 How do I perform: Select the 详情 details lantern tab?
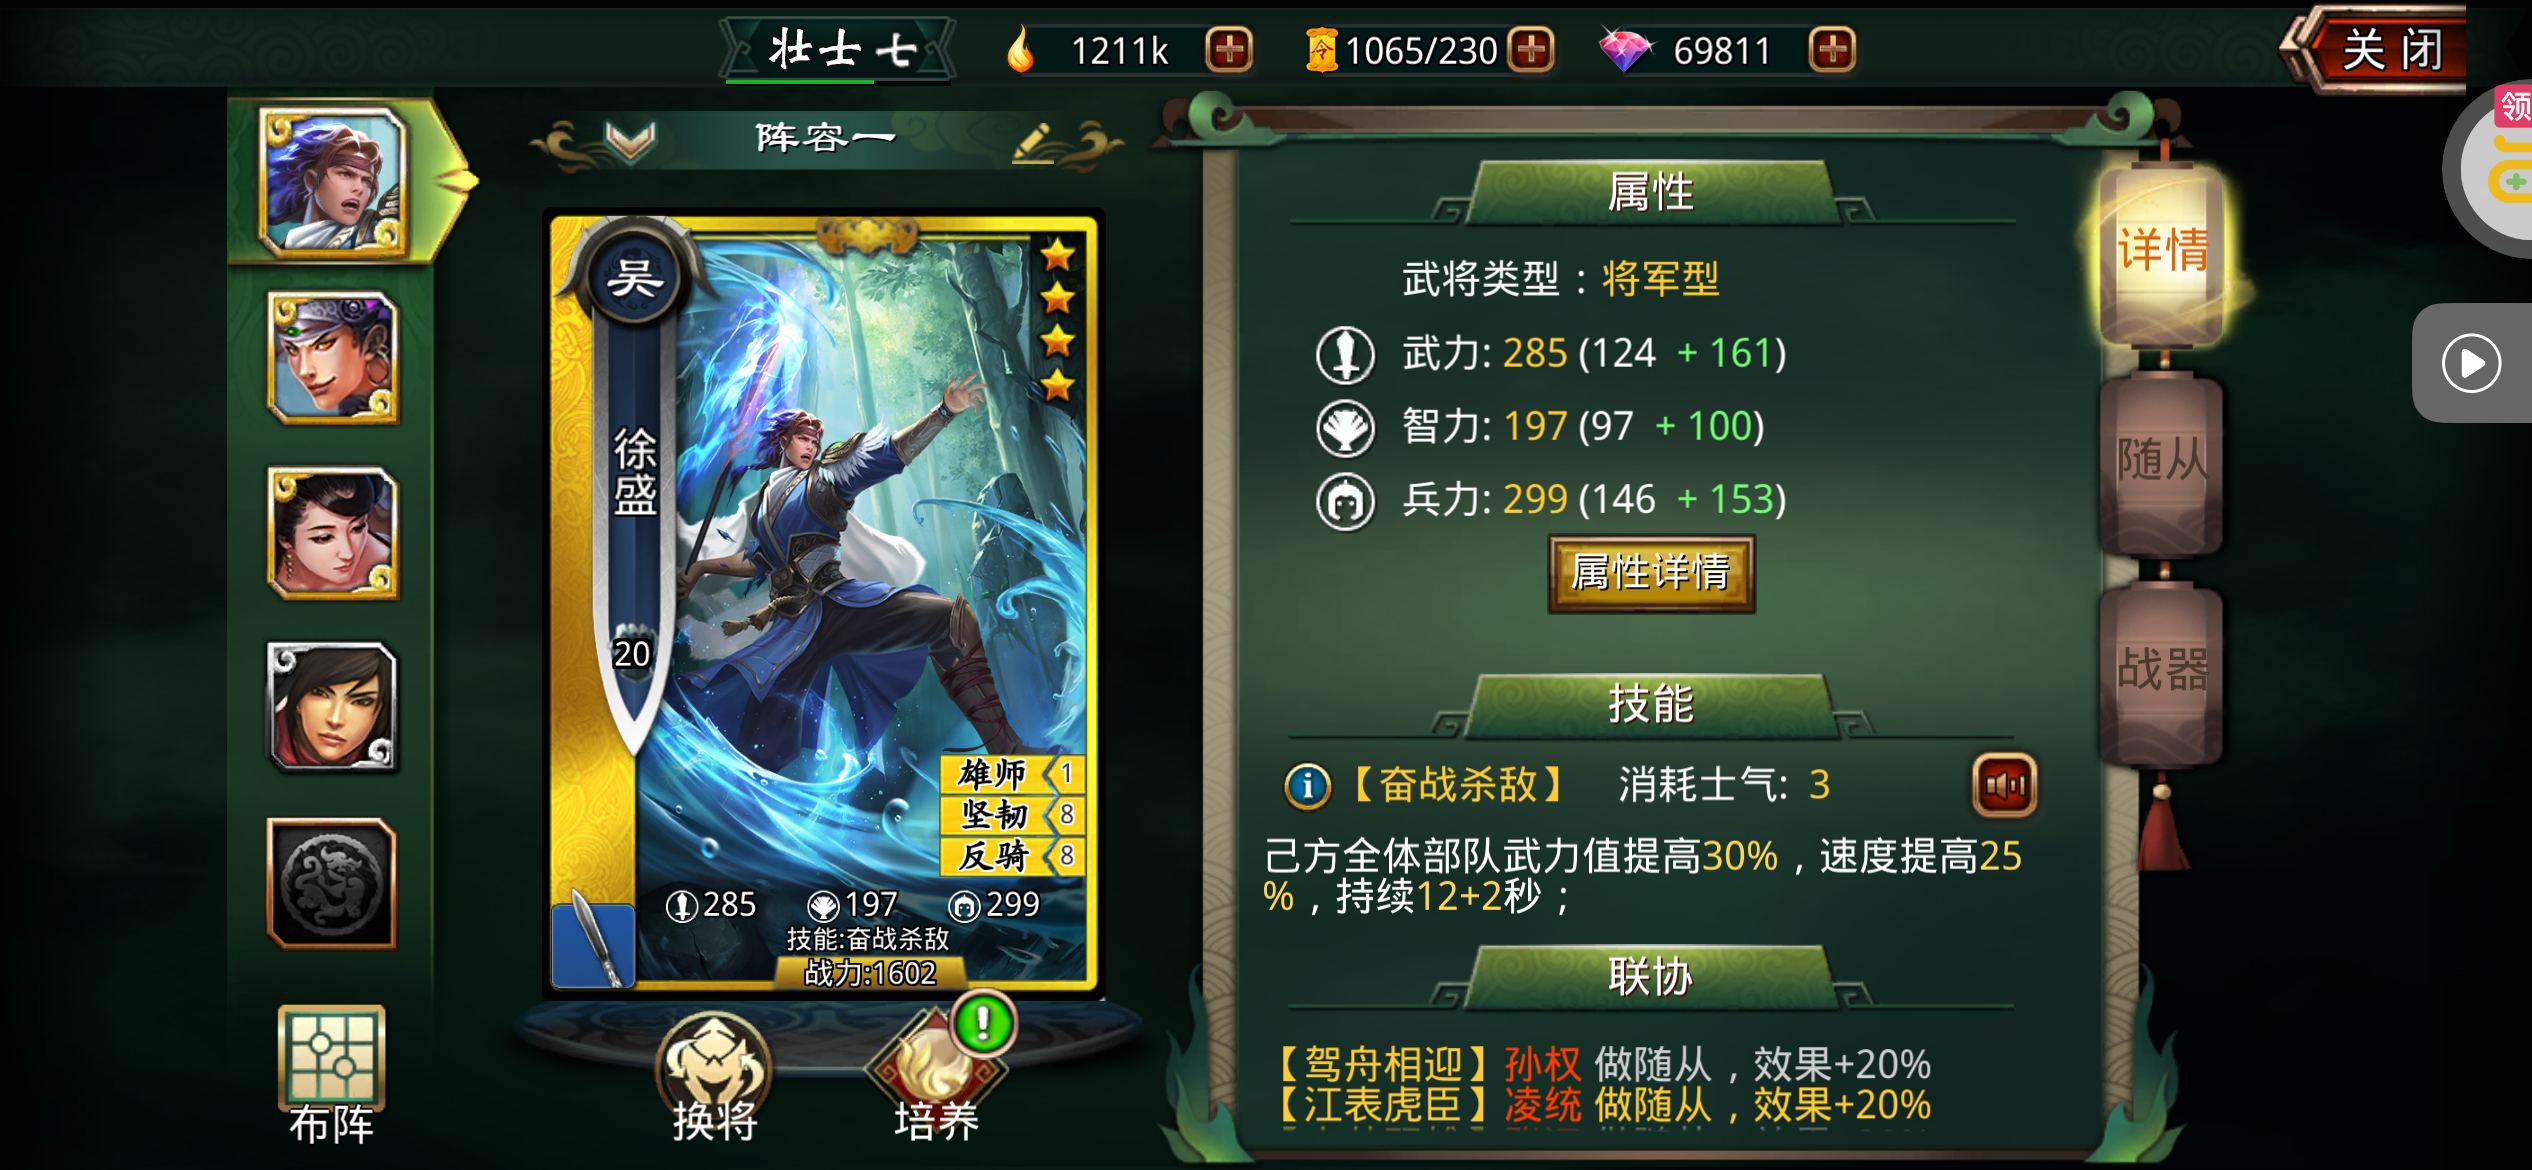pyautogui.click(x=2162, y=252)
